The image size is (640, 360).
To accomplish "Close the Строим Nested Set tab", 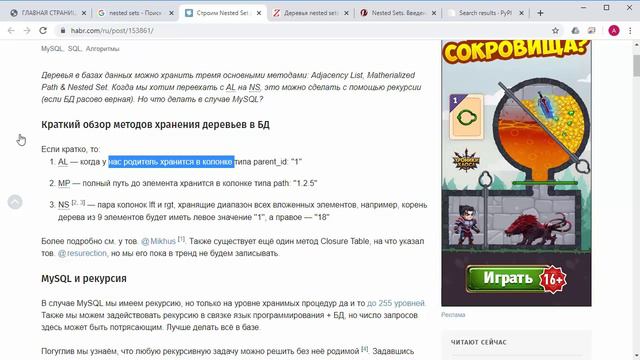I will pyautogui.click(x=259, y=13).
